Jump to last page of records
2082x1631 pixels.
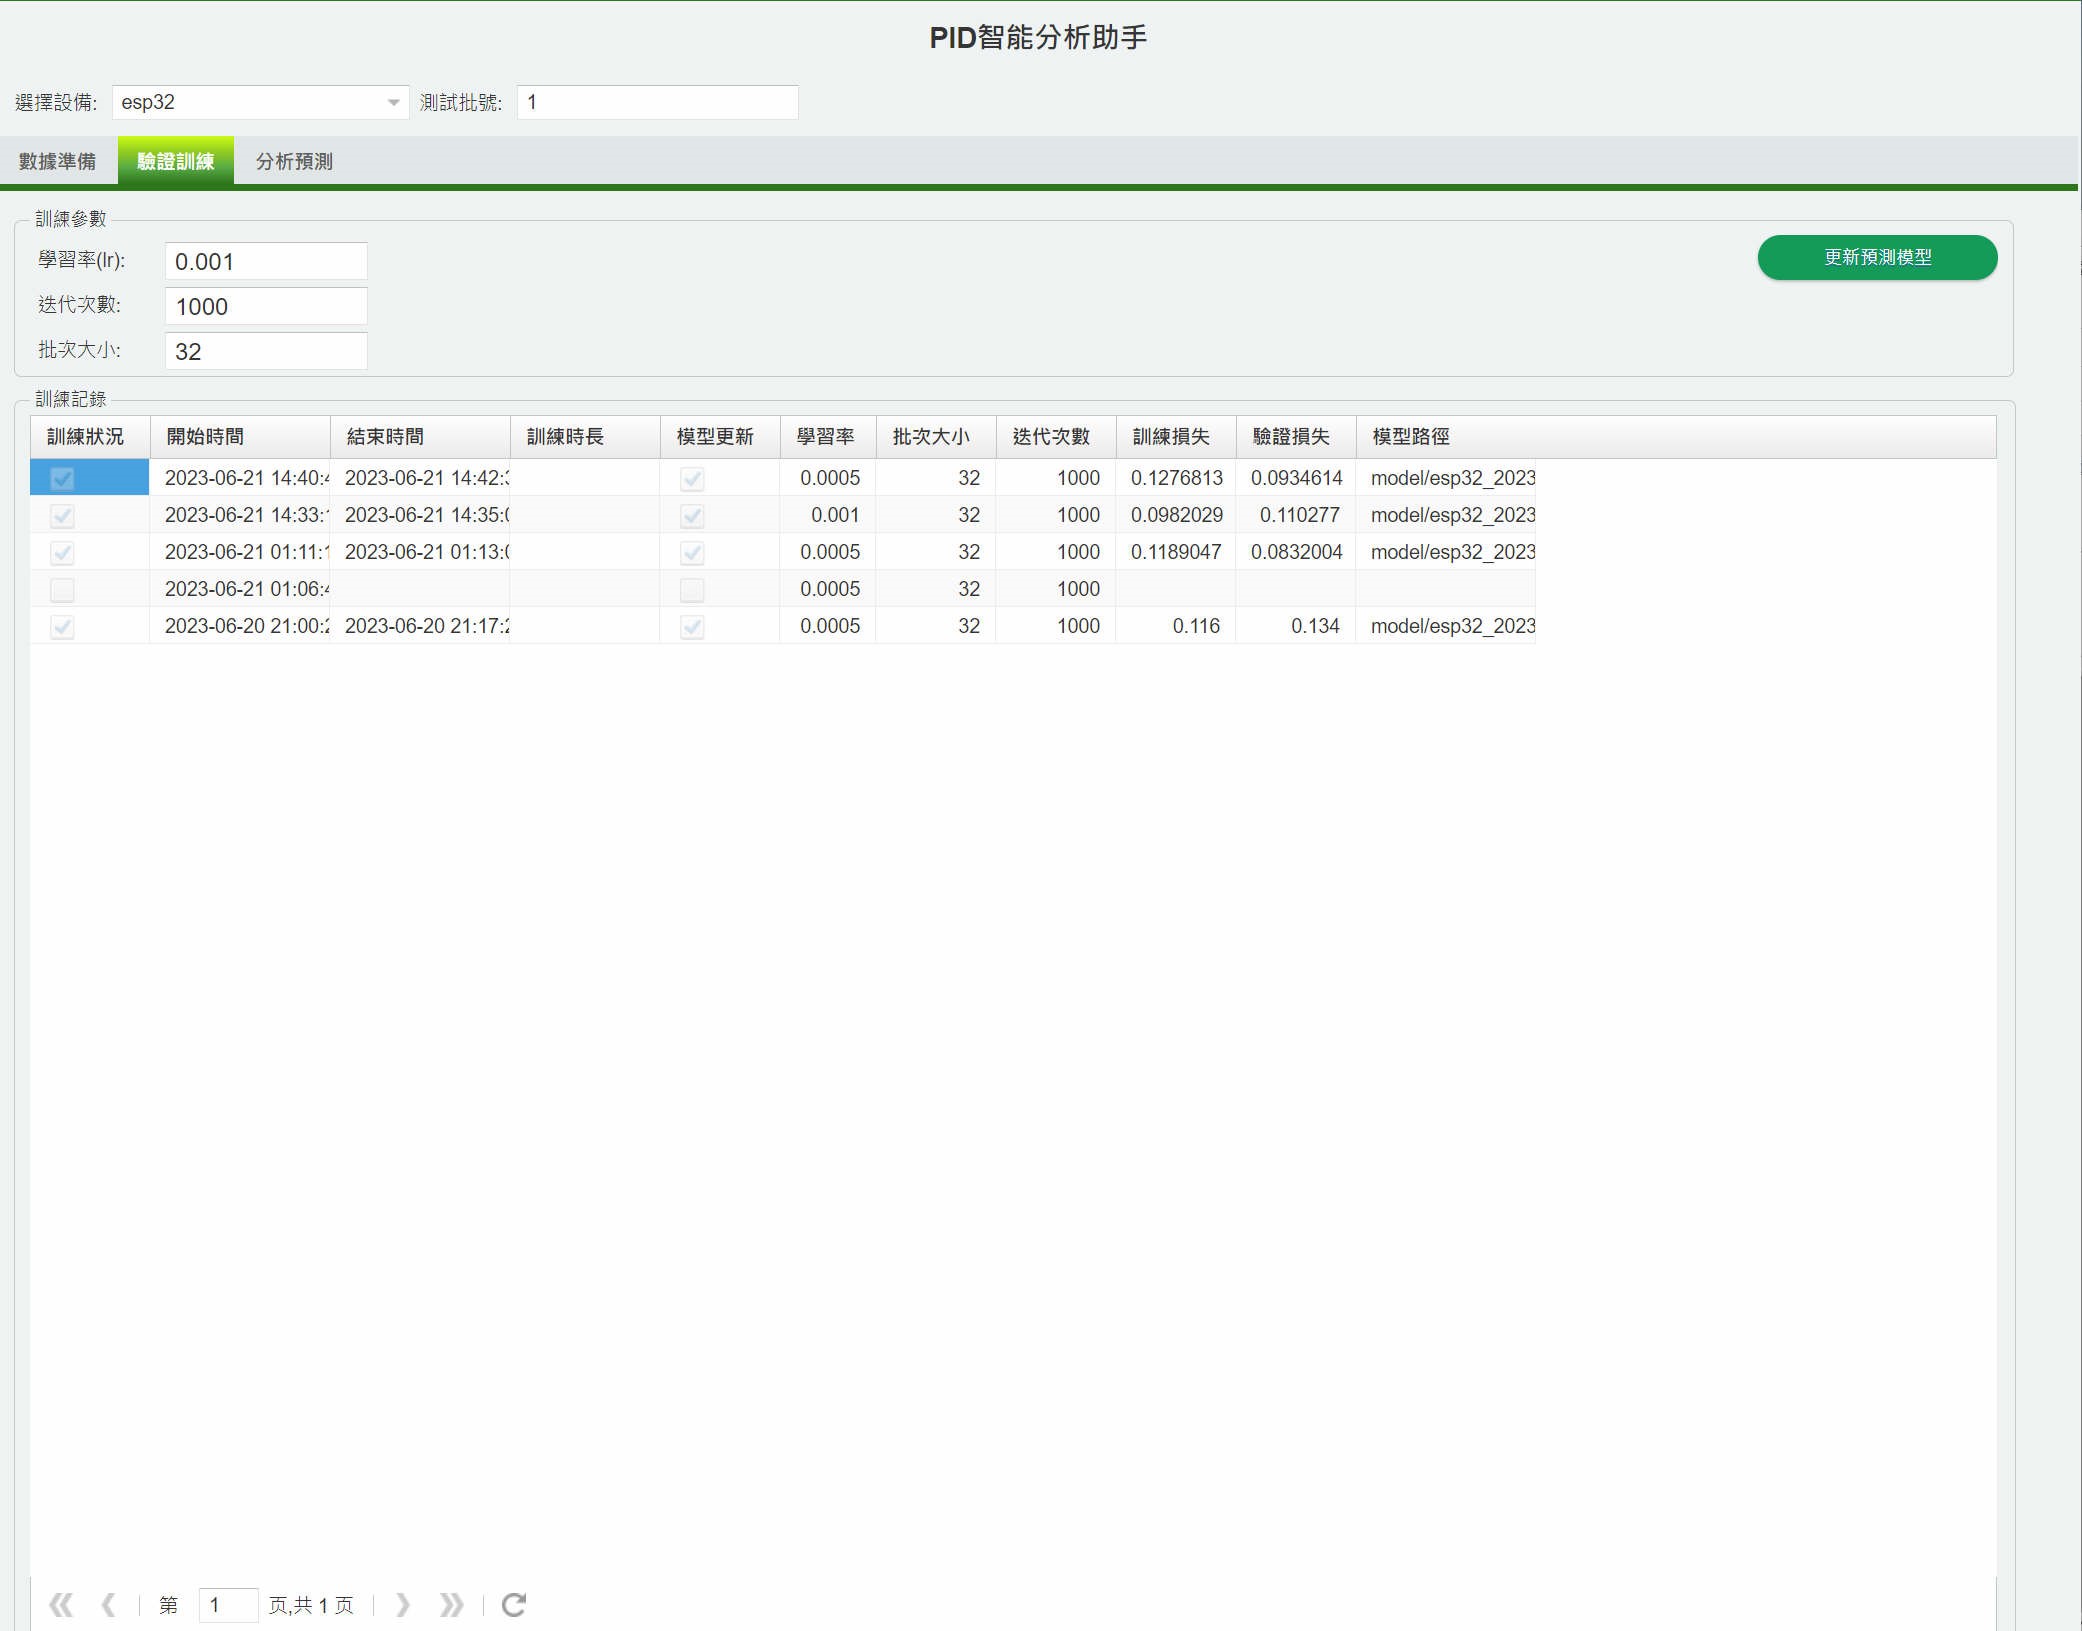coord(451,1605)
